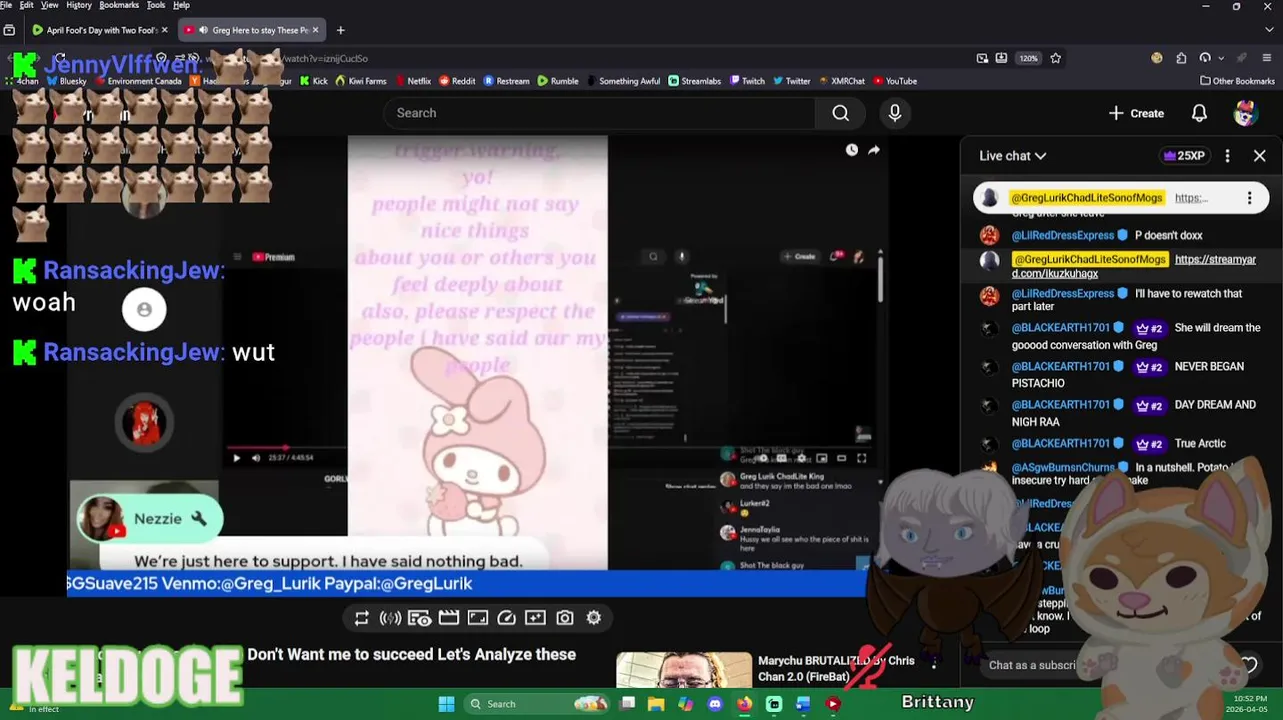The width and height of the screenshot is (1283, 720).
Task: Open options for Marychu BRUTALIZED suggested video
Action: [934, 661]
